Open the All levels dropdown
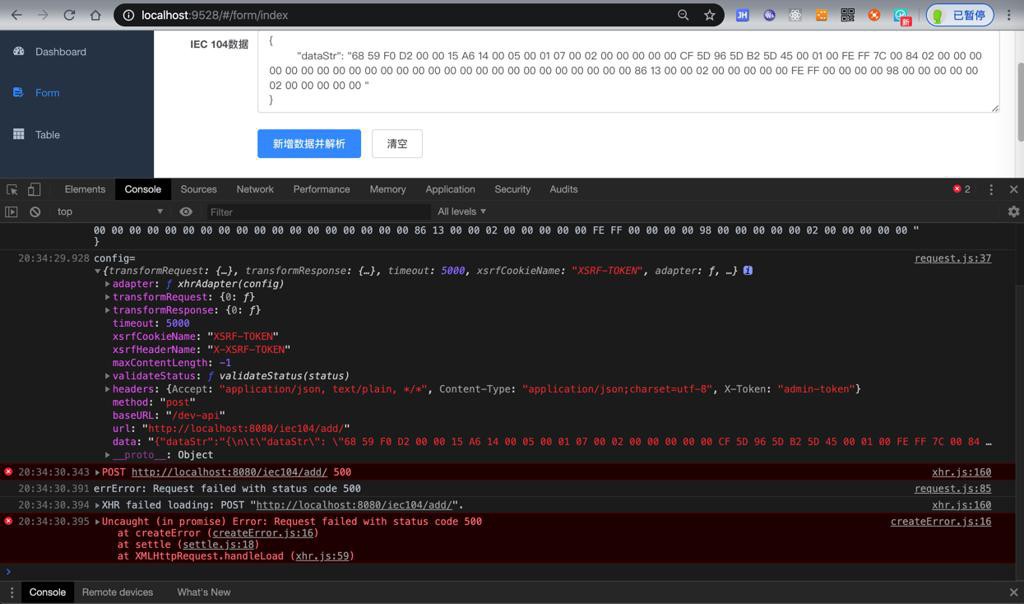The width and height of the screenshot is (1024, 604). (462, 212)
